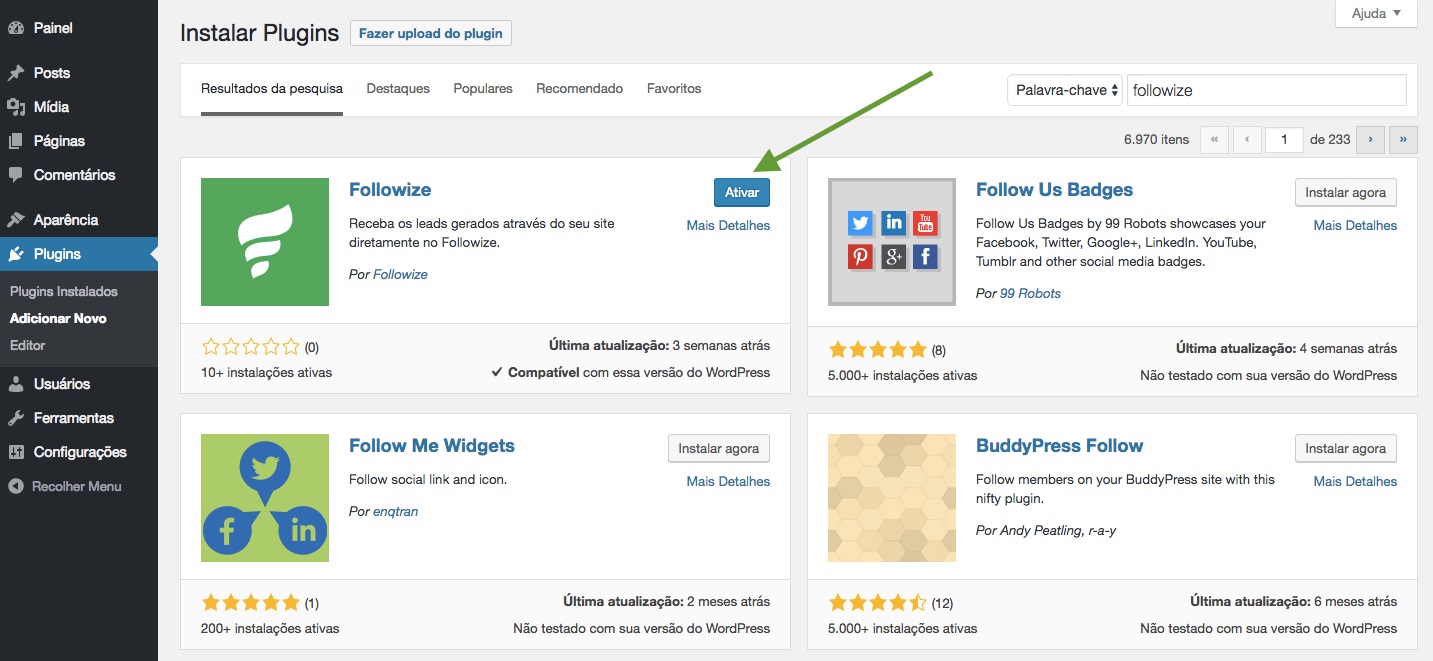The width and height of the screenshot is (1433, 661).
Task: Click the Follow Me Widgets star rating
Action: coord(251,603)
